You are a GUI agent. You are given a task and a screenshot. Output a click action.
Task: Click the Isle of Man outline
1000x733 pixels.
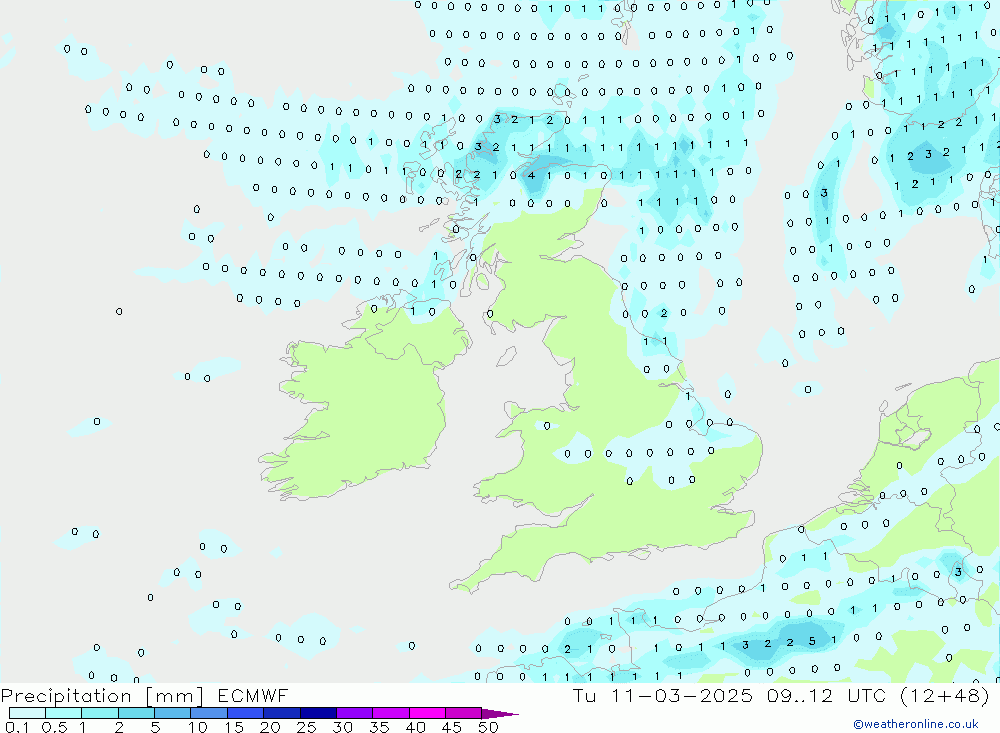506,357
